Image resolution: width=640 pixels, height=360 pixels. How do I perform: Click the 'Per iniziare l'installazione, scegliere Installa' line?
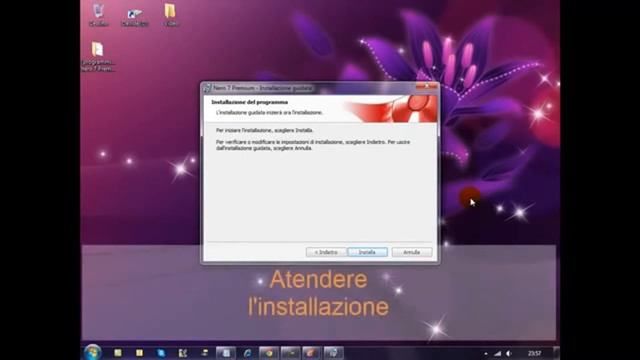coord(264,130)
